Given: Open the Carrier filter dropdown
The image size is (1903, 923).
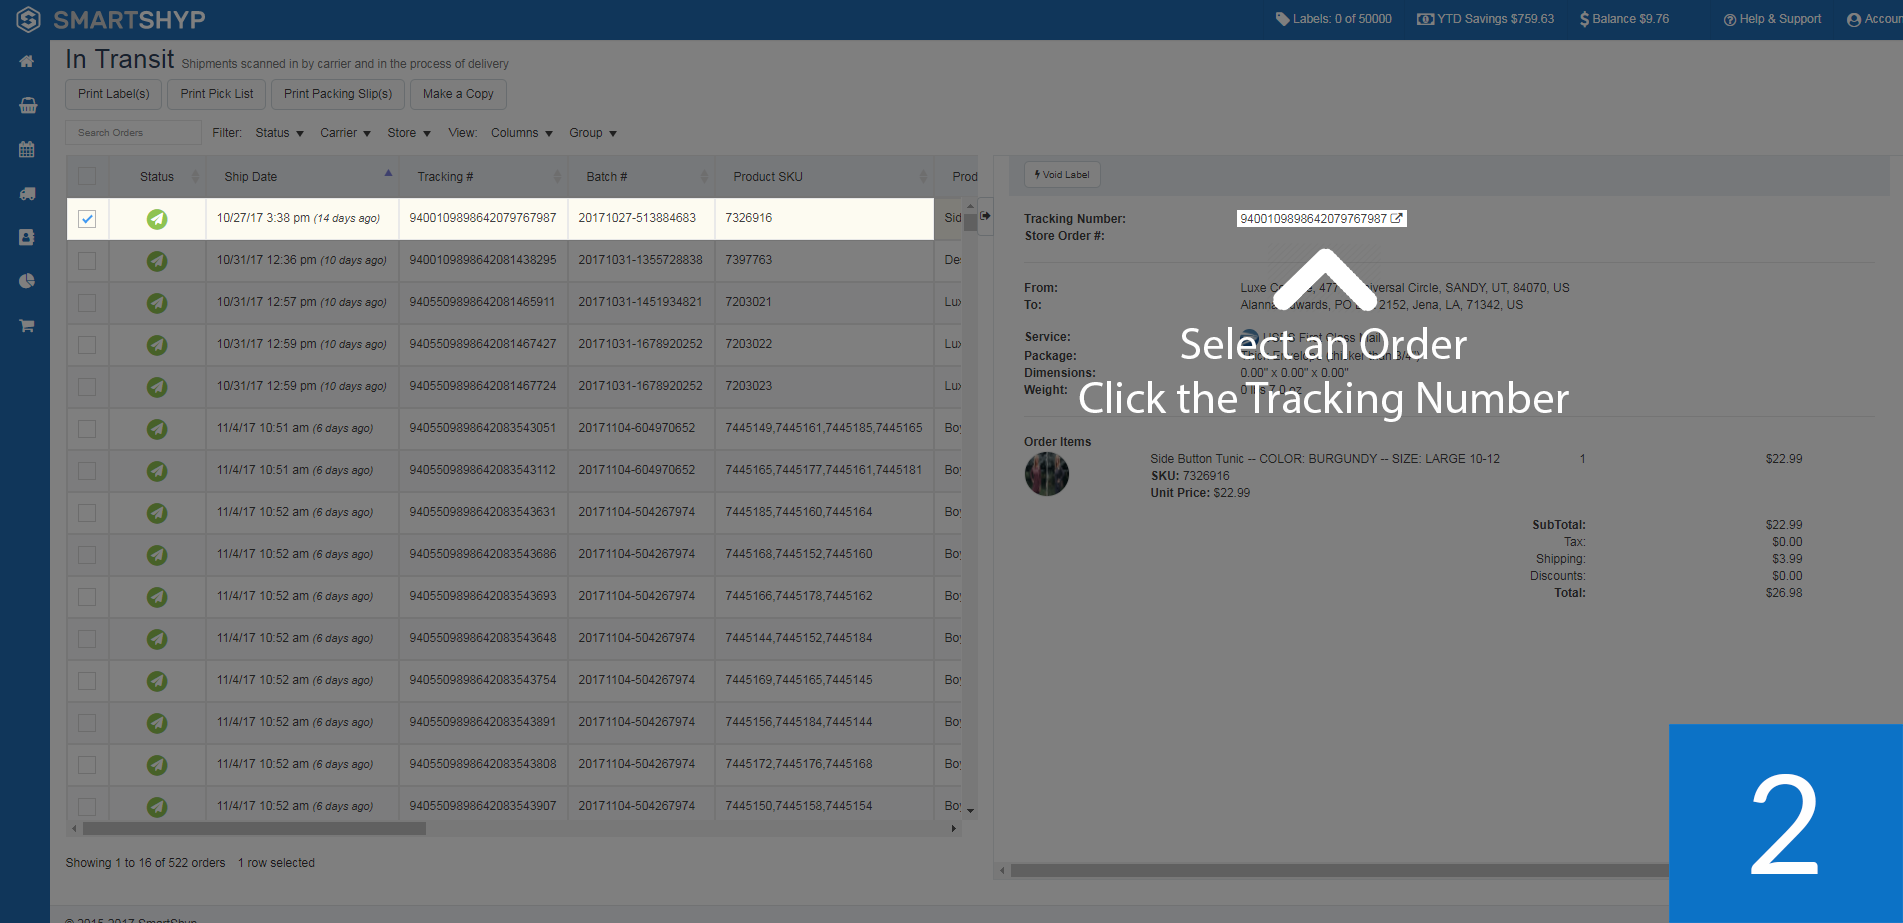Looking at the screenshot, I should [x=345, y=133].
